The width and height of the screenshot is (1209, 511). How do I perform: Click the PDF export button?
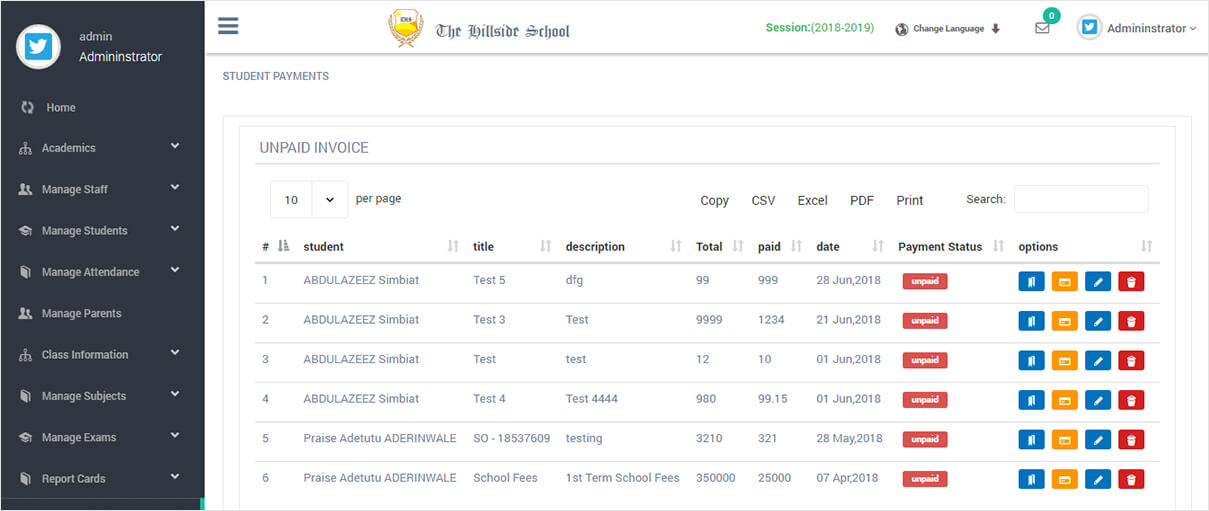(x=861, y=201)
